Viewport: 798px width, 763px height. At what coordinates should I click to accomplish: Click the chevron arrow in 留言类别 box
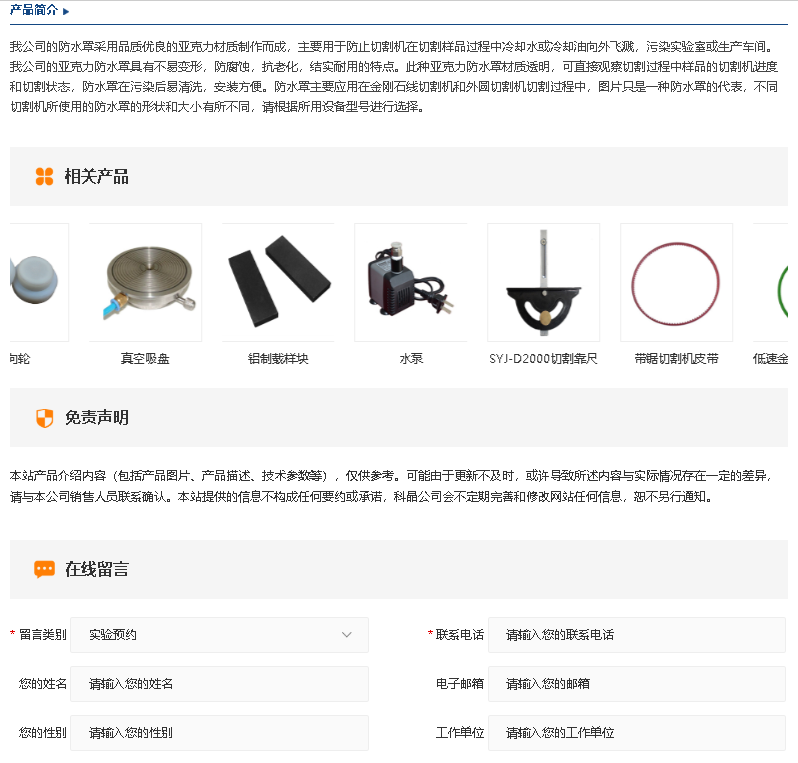347,635
